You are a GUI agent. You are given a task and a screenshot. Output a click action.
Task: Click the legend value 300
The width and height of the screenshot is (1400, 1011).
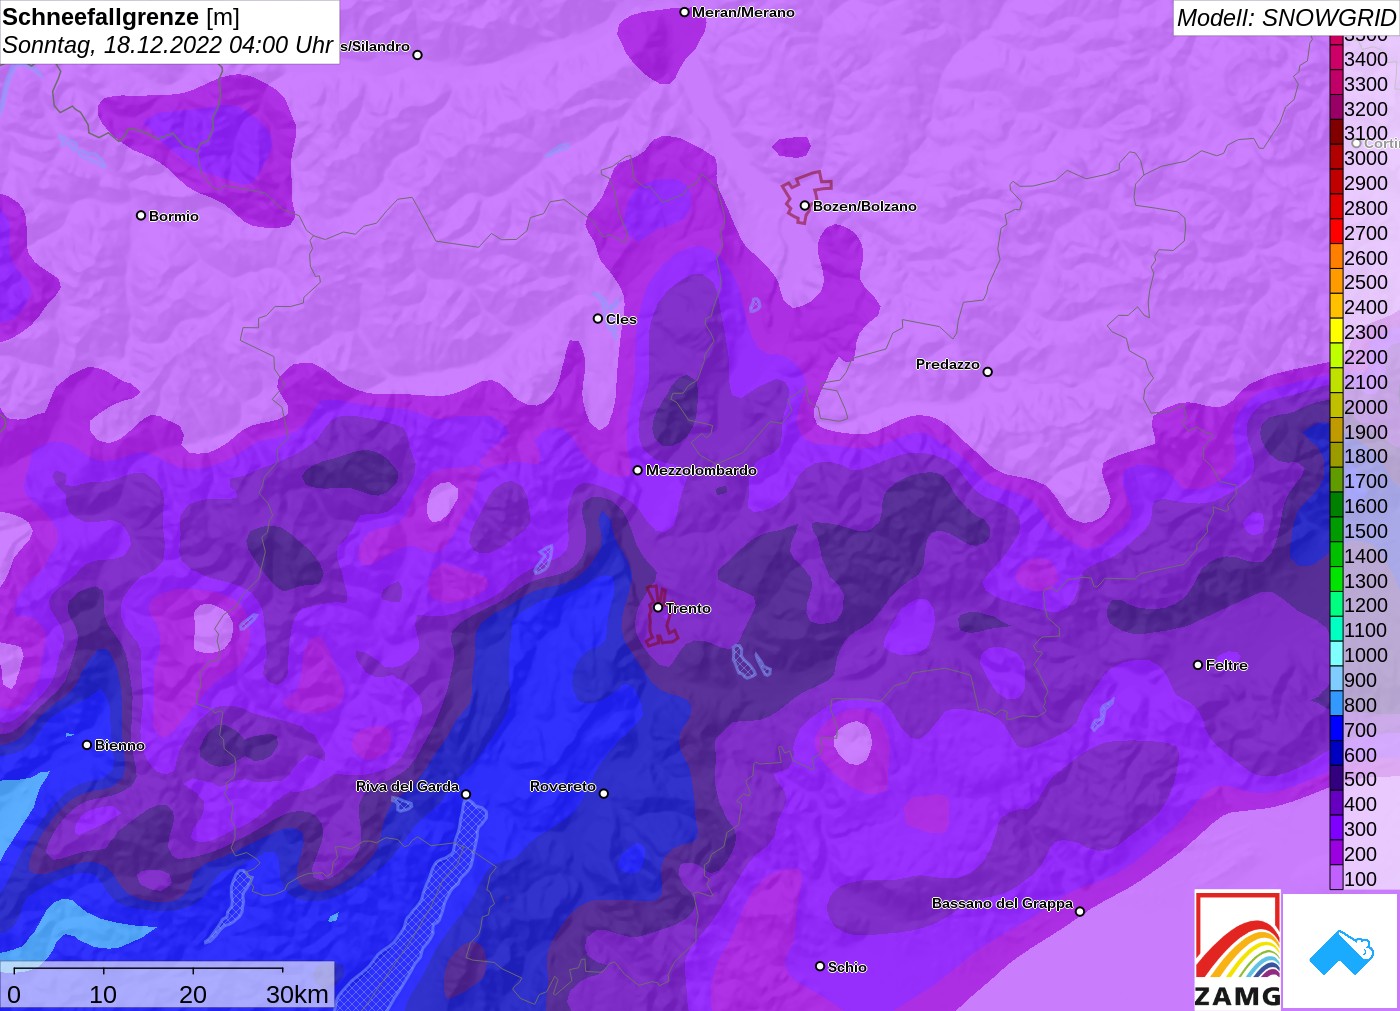[x=1361, y=829]
